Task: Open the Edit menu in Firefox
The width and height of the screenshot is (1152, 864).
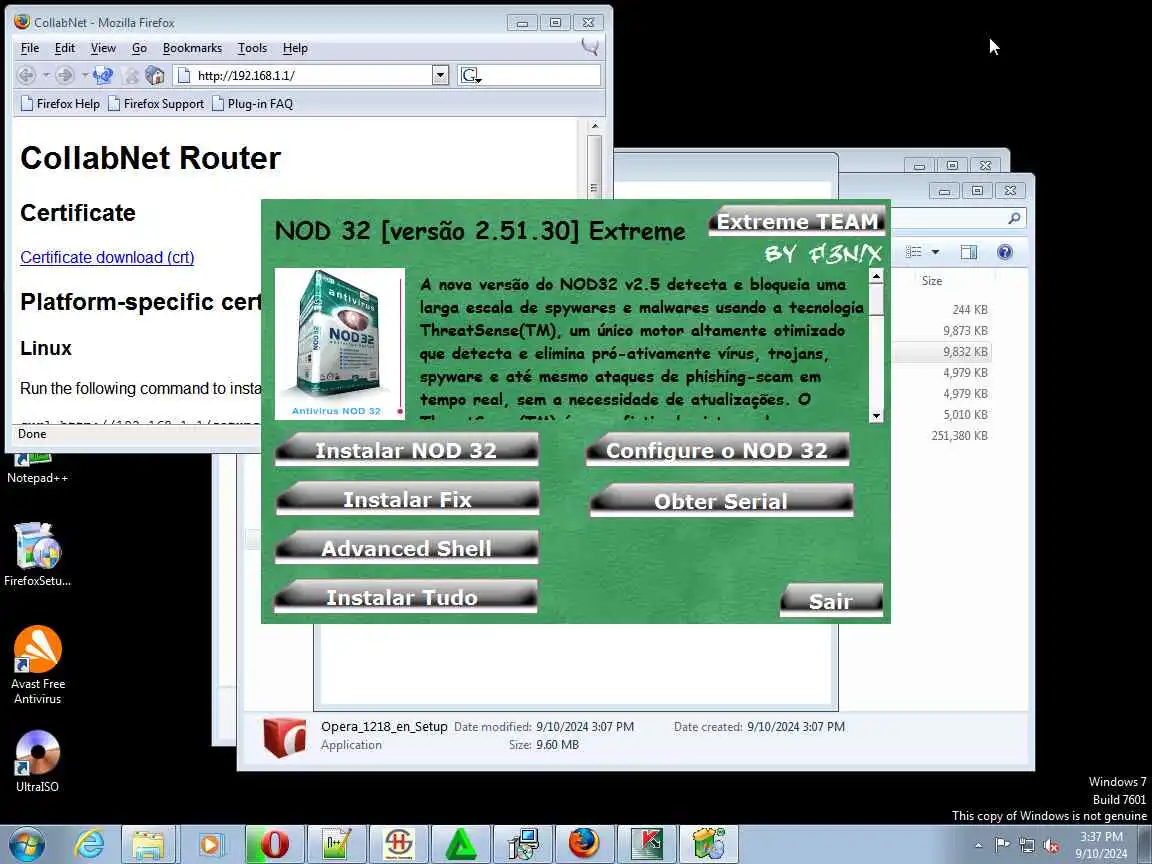Action: pyautogui.click(x=65, y=48)
